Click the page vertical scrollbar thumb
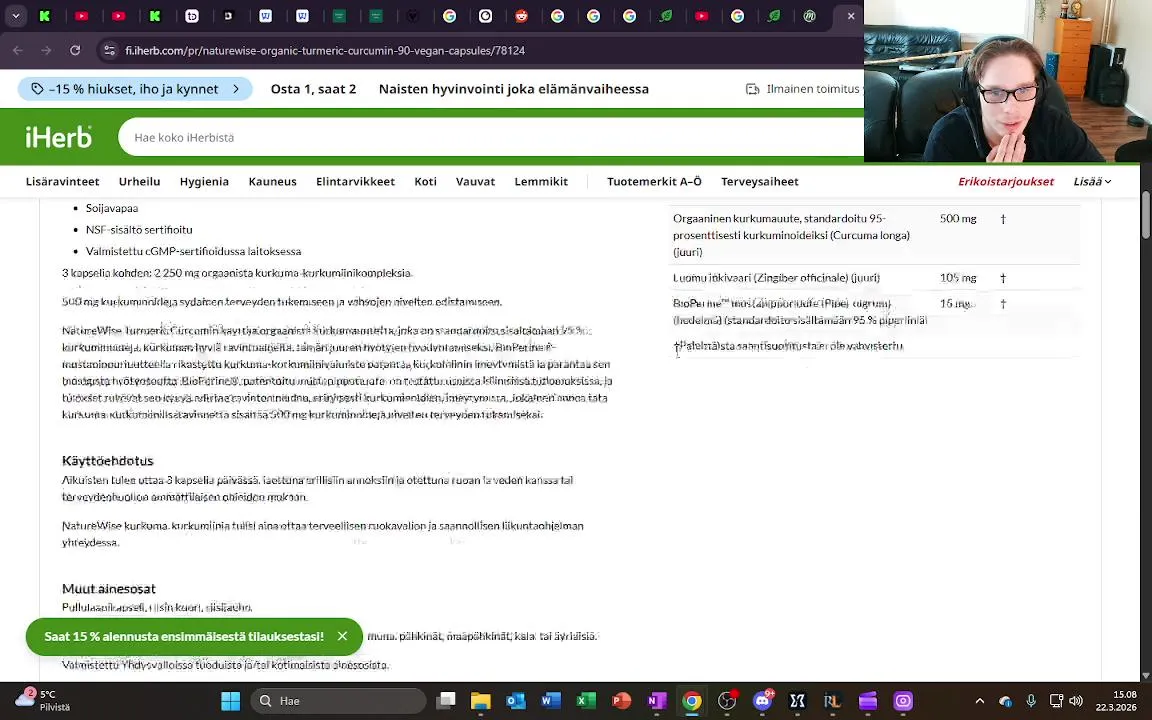The image size is (1152, 720). [x=1146, y=215]
